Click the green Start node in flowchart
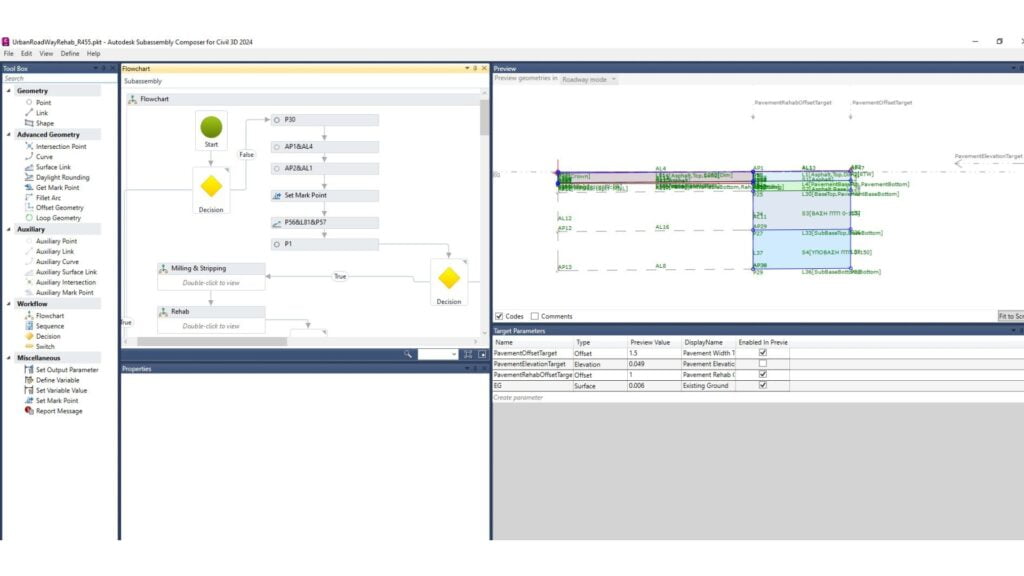1024x576 pixels. [211, 127]
